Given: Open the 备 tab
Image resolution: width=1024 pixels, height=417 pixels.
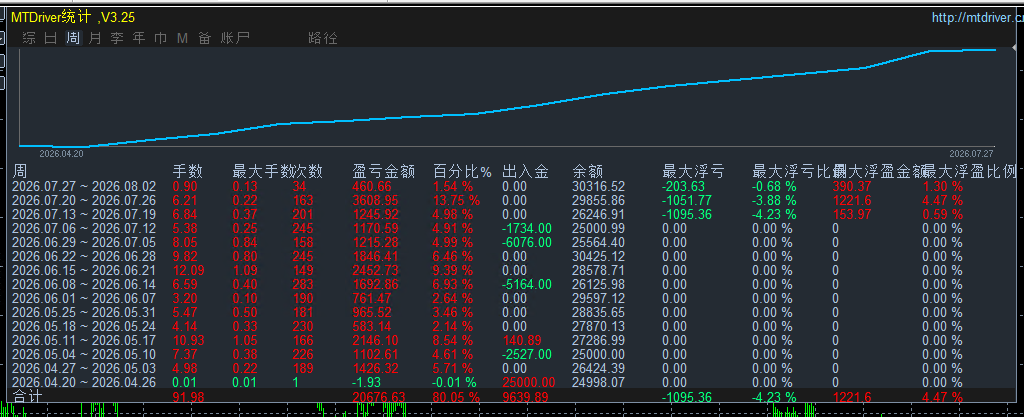Looking at the screenshot, I should click(x=205, y=38).
